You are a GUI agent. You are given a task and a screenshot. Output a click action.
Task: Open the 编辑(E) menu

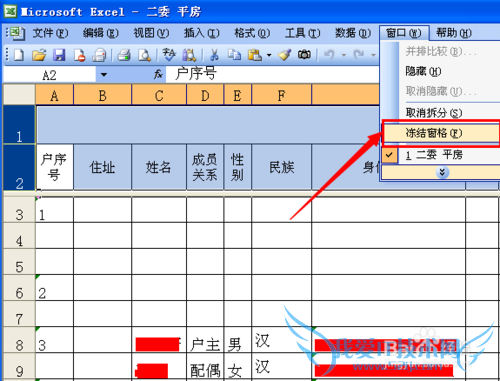click(x=101, y=33)
